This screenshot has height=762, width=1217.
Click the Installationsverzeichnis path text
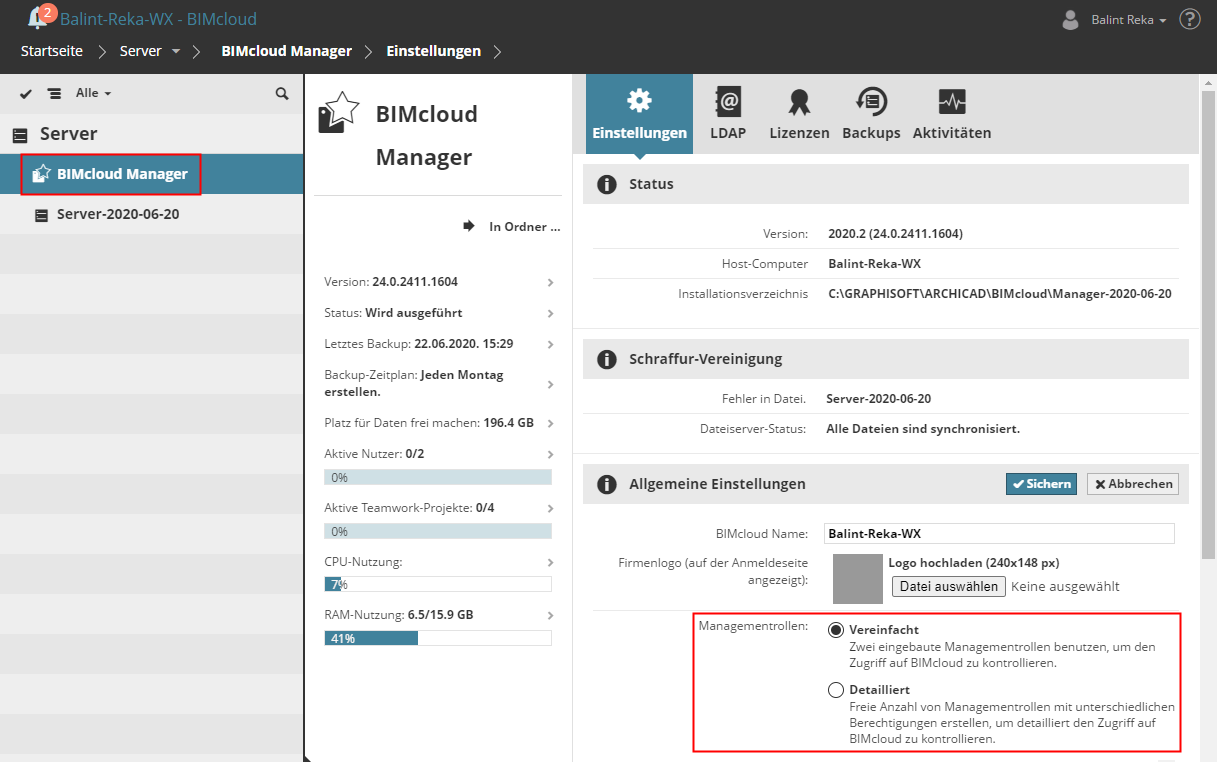(x=1000, y=294)
